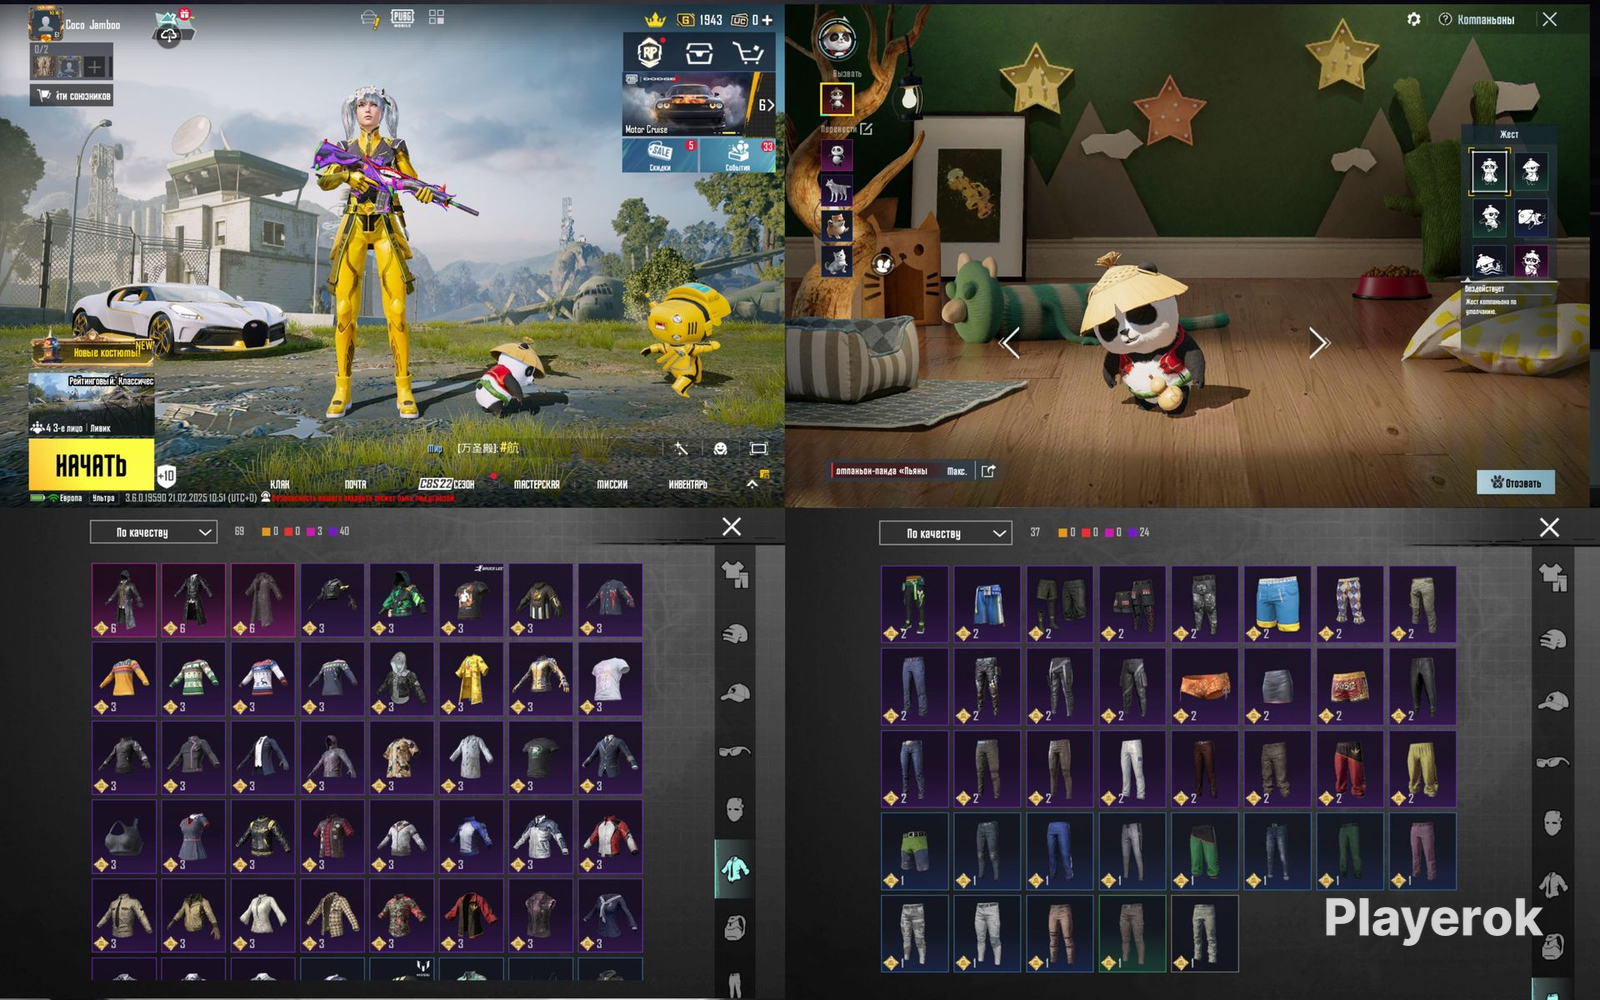Image resolution: width=1600 pixels, height=1000 pixels.
Task: Open the События events tile
Action: [738, 155]
